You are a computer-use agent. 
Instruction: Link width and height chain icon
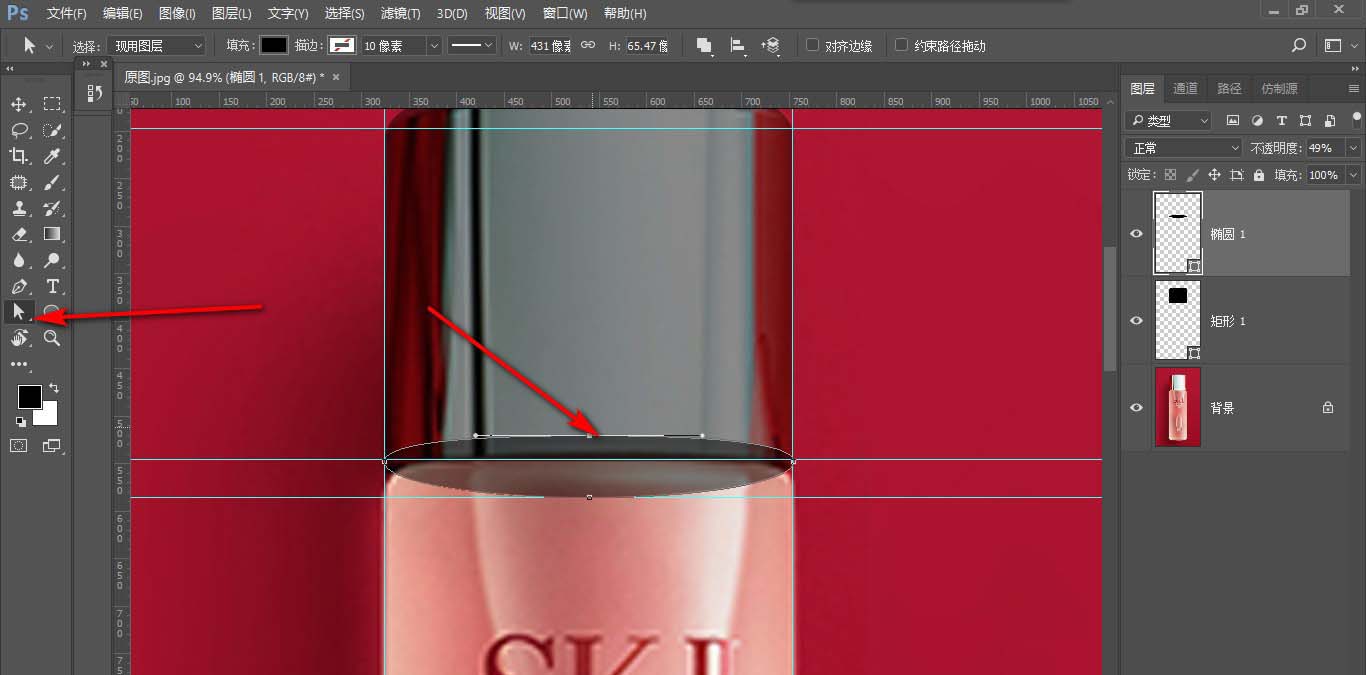tap(588, 45)
